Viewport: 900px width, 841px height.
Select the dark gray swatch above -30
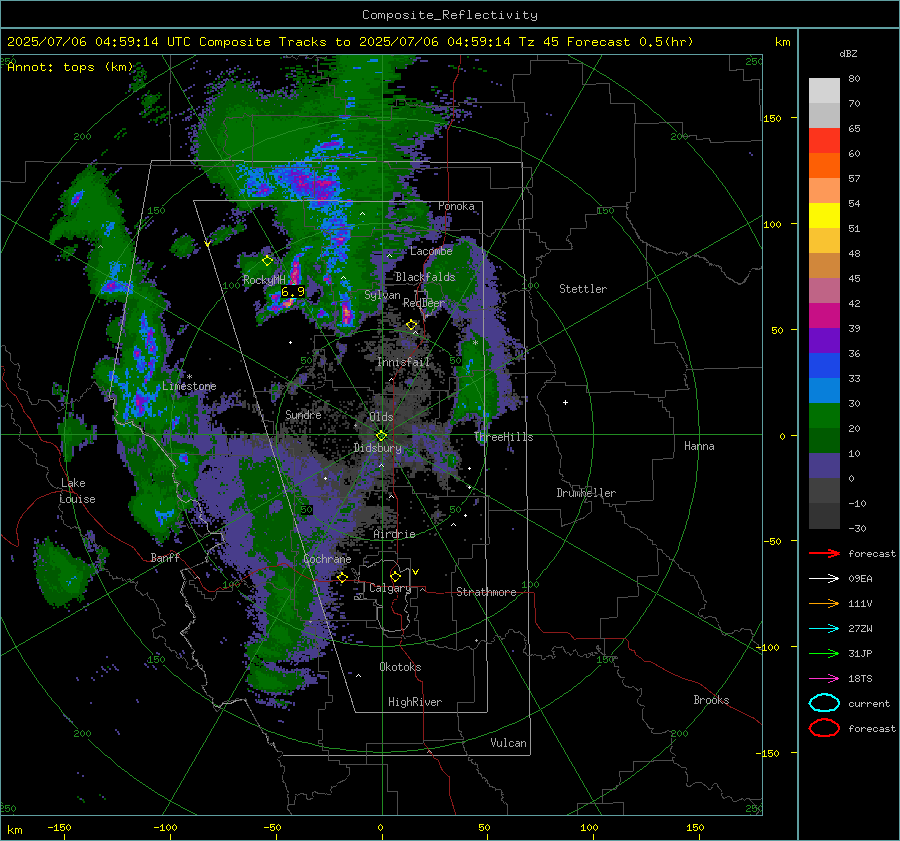(824, 516)
